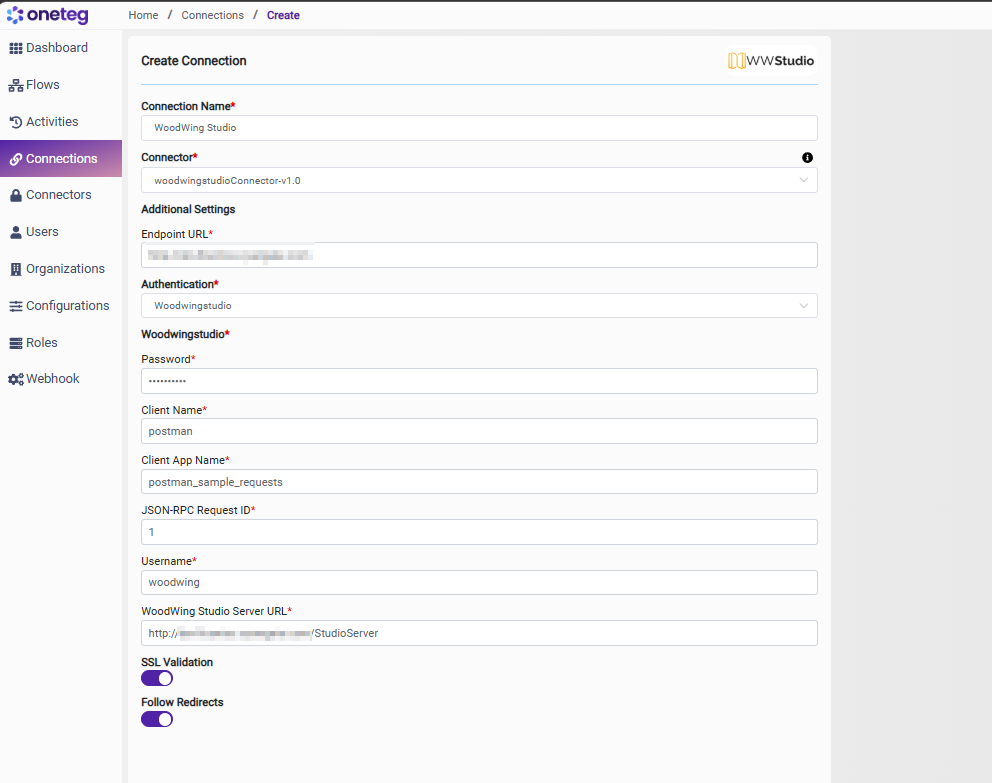Click the oneteg logo
This screenshot has height=783, width=992.
pyautogui.click(x=47, y=15)
